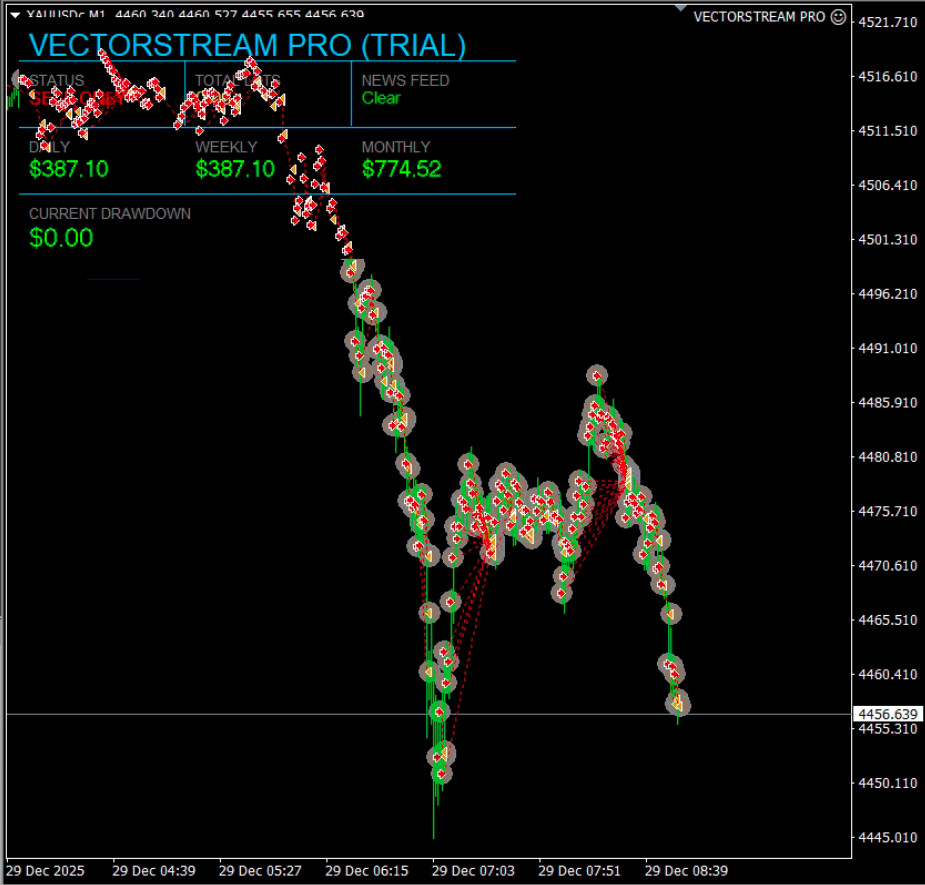925x885 pixels.
Task: Click the 4496.210 price scale label
Action: [x=888, y=294]
